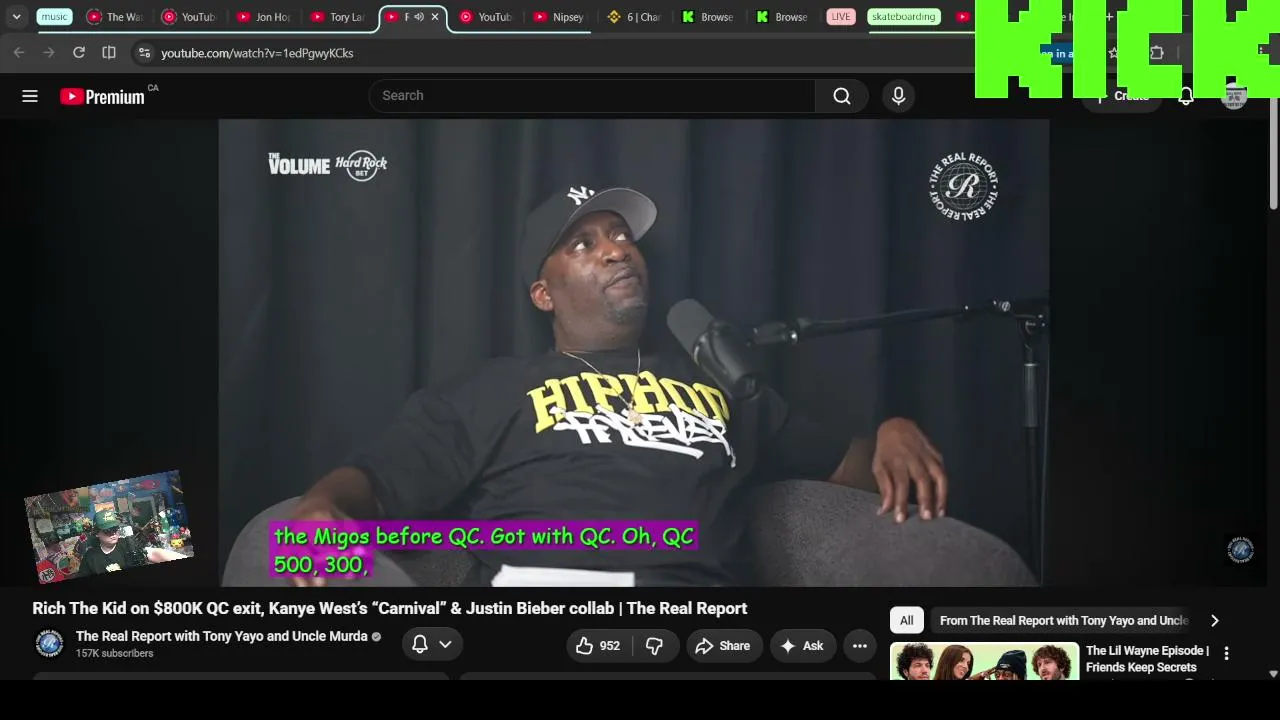Share this video

click(x=723, y=646)
